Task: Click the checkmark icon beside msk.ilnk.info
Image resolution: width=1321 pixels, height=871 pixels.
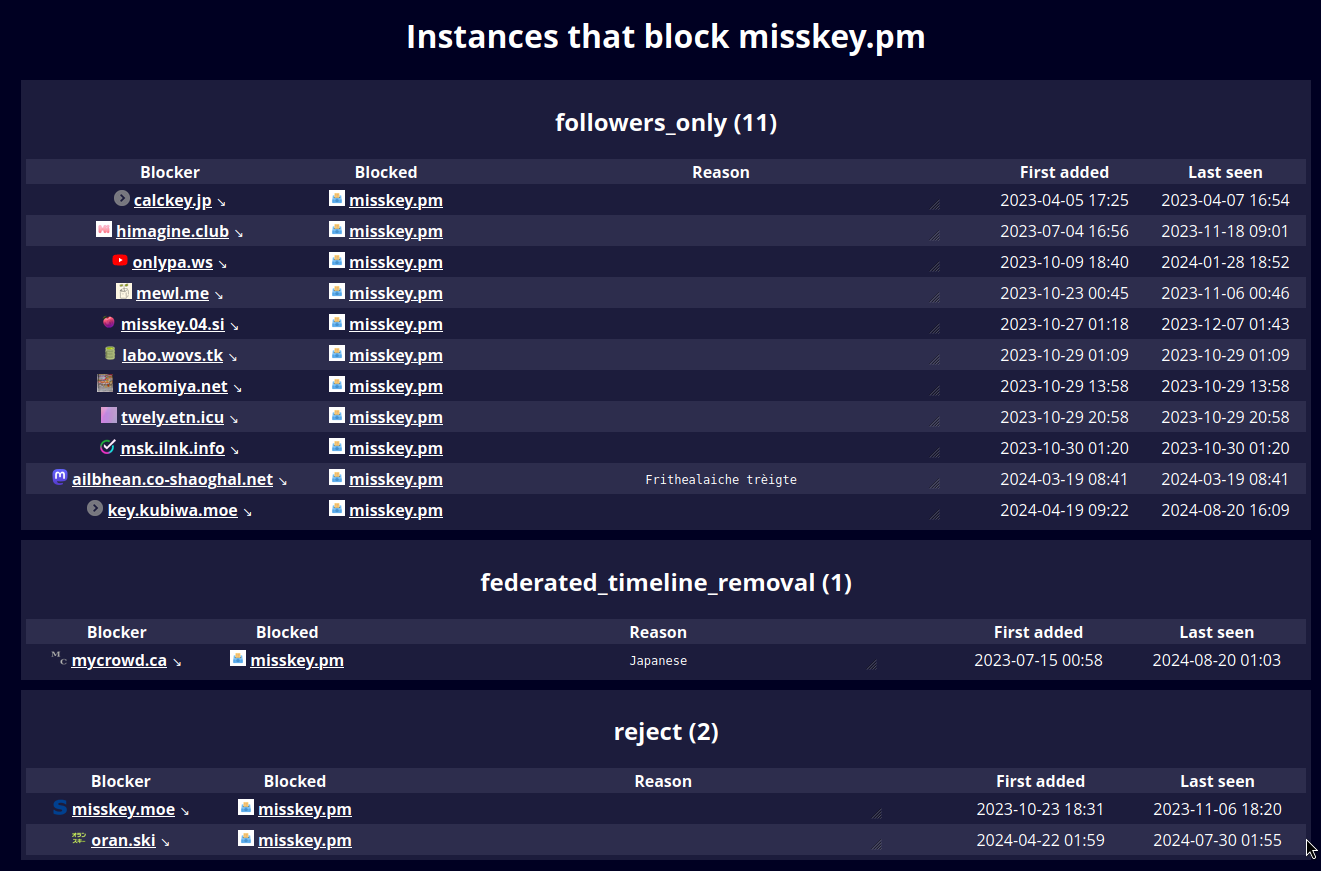Action: (x=108, y=447)
